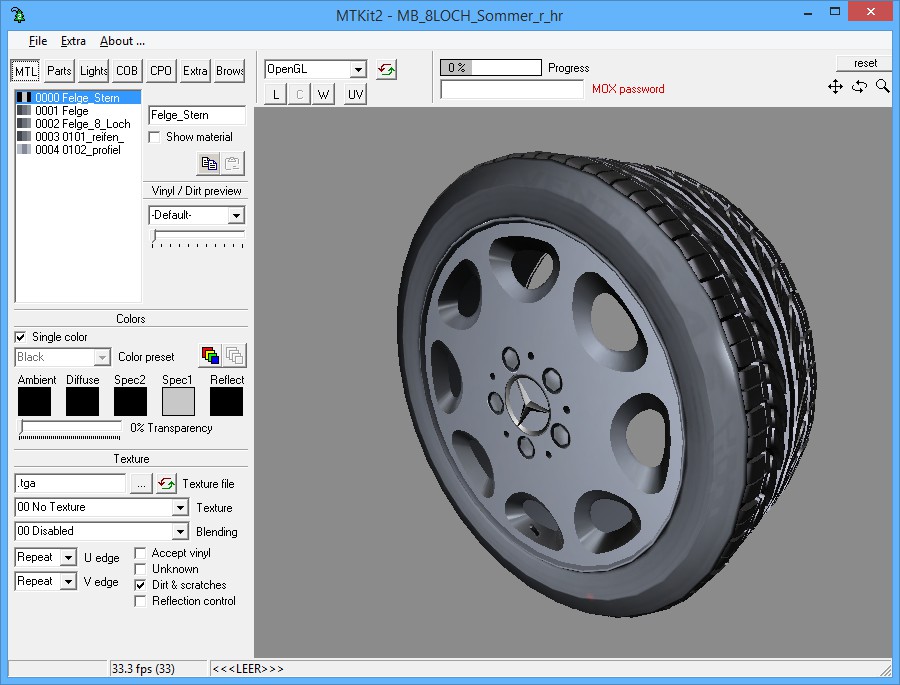This screenshot has height=685, width=900.
Task: Select the zoom magnifier icon
Action: click(883, 86)
